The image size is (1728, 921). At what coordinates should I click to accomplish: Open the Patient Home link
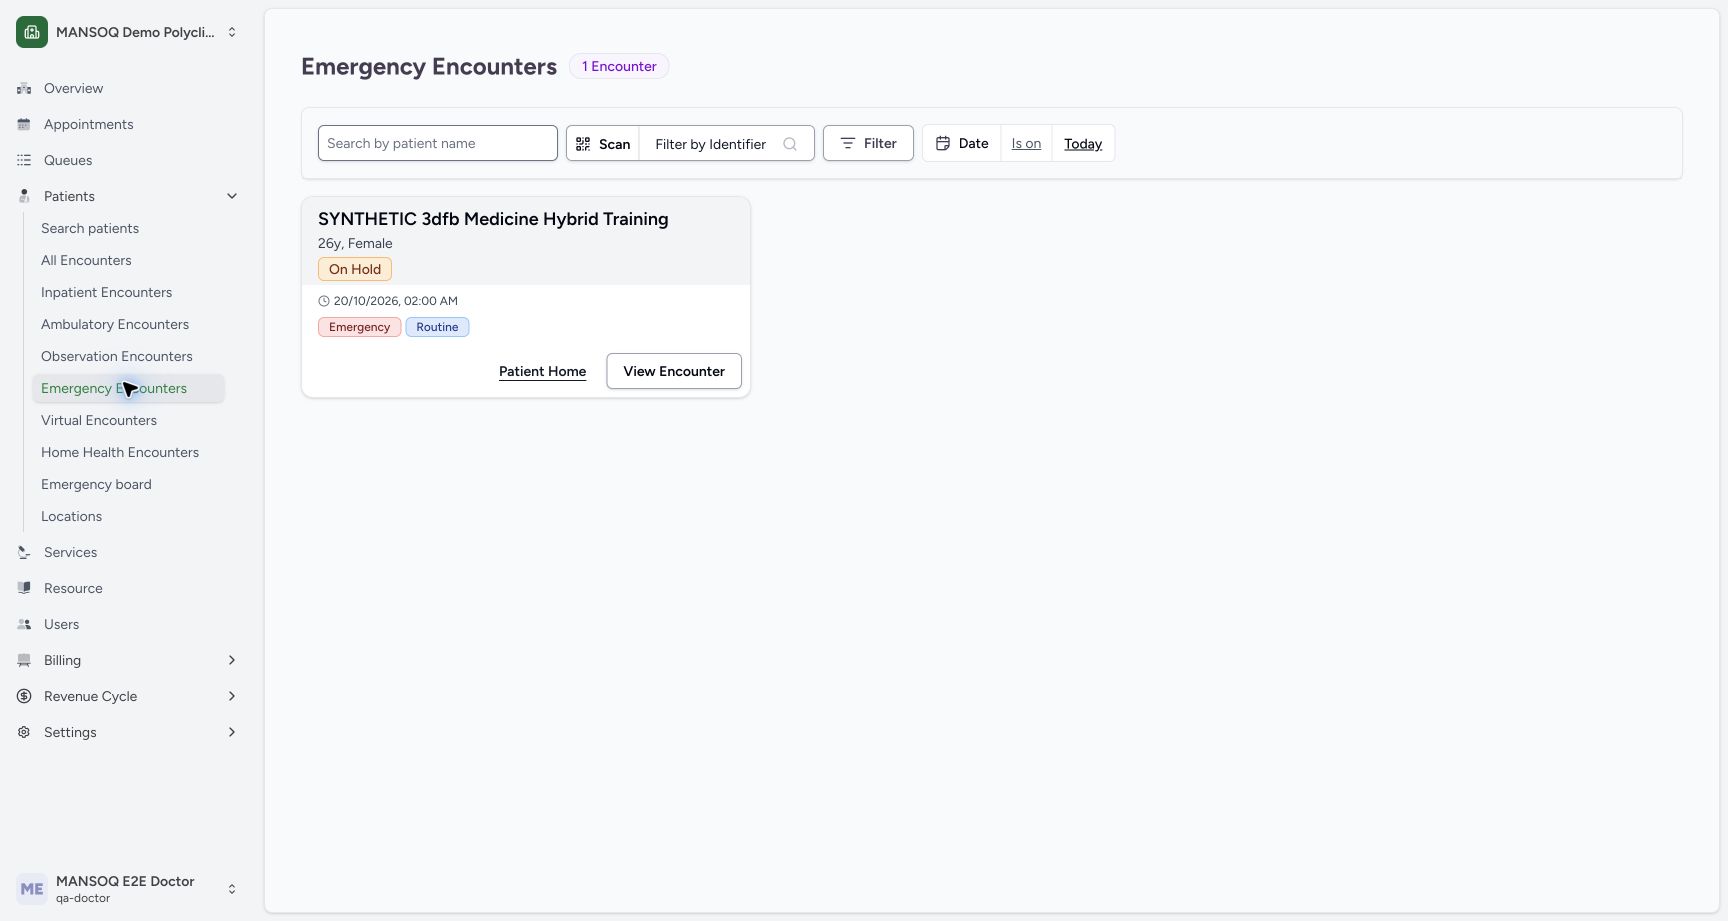click(x=543, y=371)
